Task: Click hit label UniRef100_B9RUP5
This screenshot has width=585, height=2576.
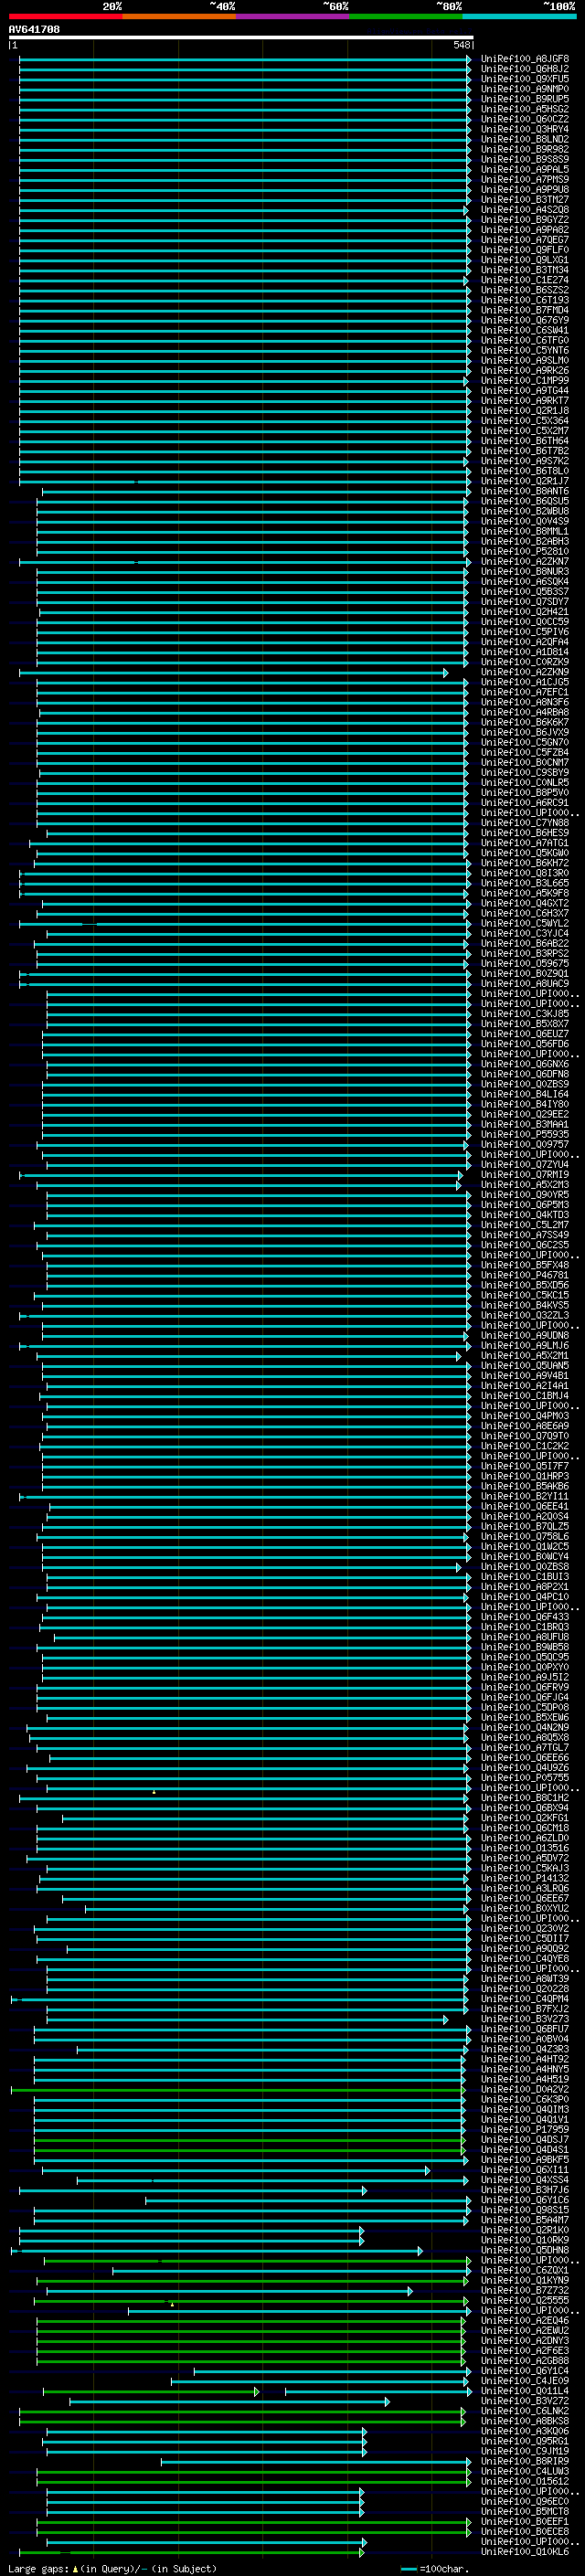Action: (525, 99)
